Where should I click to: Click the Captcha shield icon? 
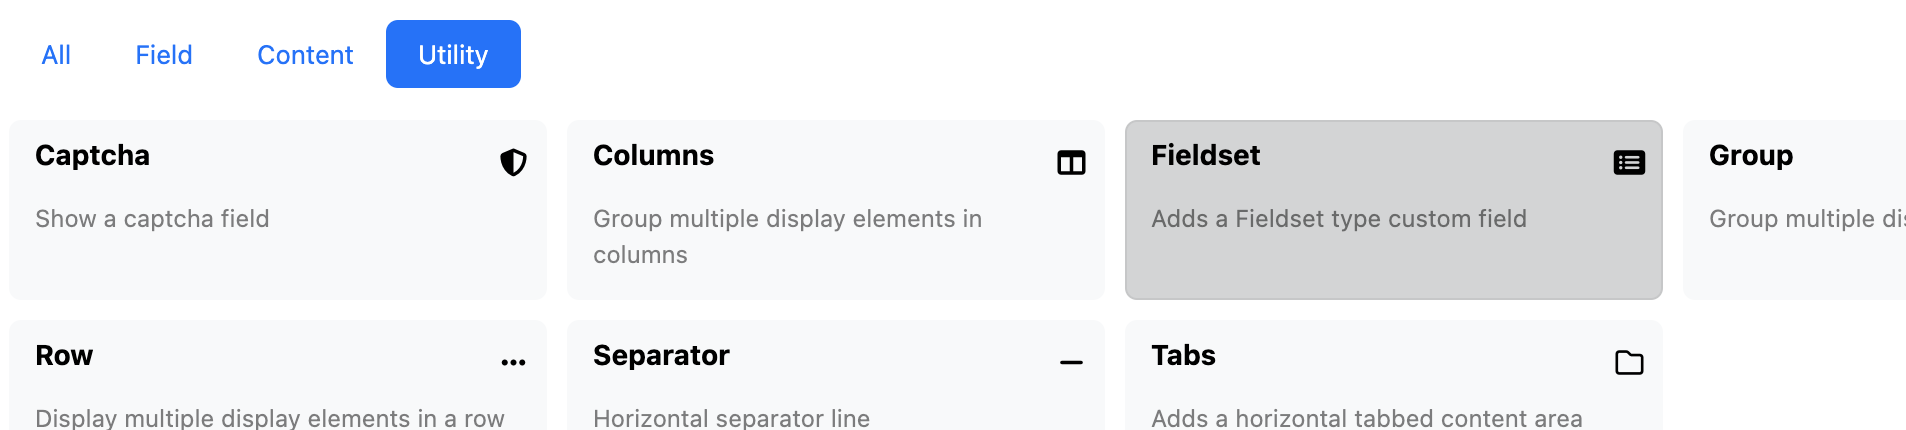coord(513,162)
